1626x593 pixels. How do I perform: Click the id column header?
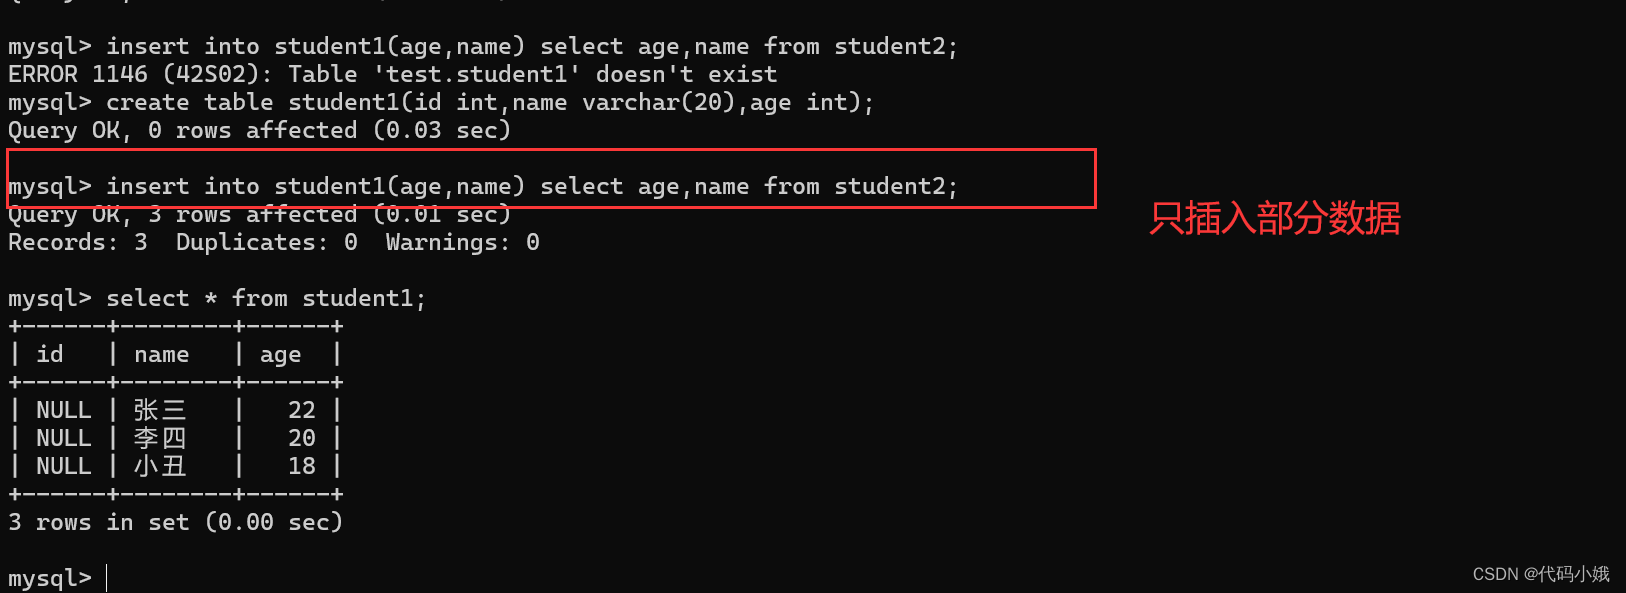(x=50, y=354)
